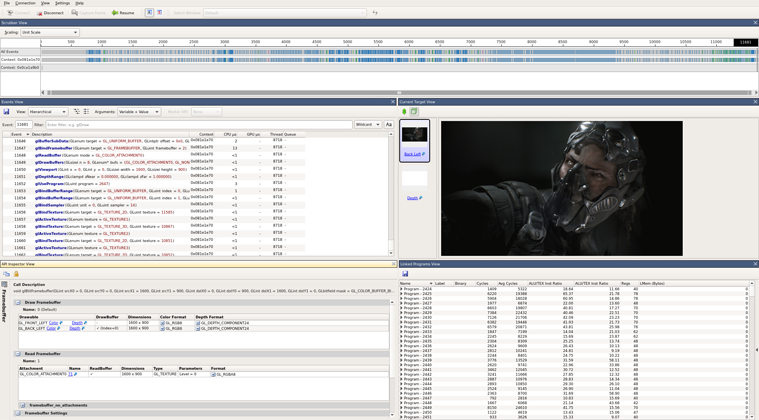759x420 pixels.
Task: Select the Depth buffer thumbnail
Action: click(x=414, y=178)
